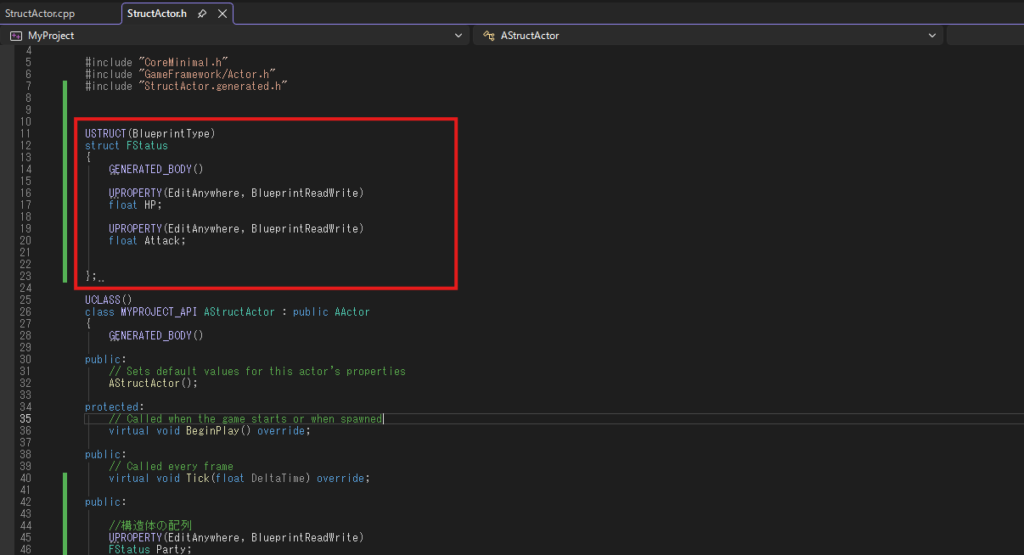
Task: Click the AStructActor class icon
Action: [x=489, y=35]
